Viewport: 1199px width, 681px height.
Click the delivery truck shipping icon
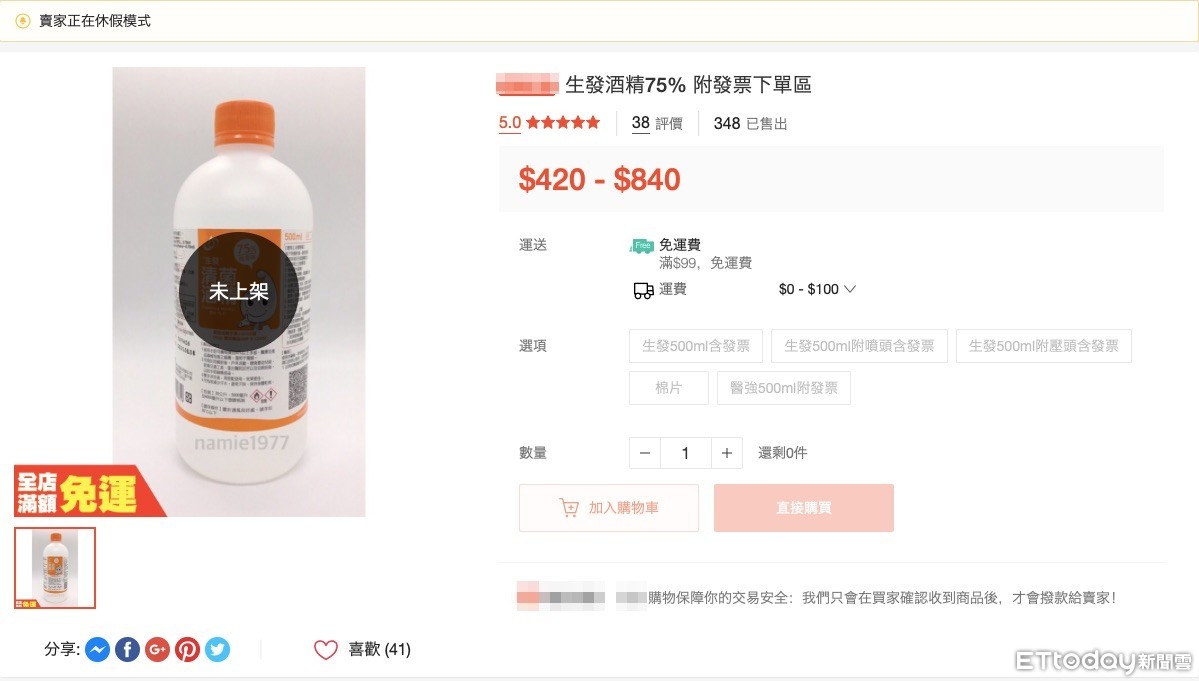643,290
